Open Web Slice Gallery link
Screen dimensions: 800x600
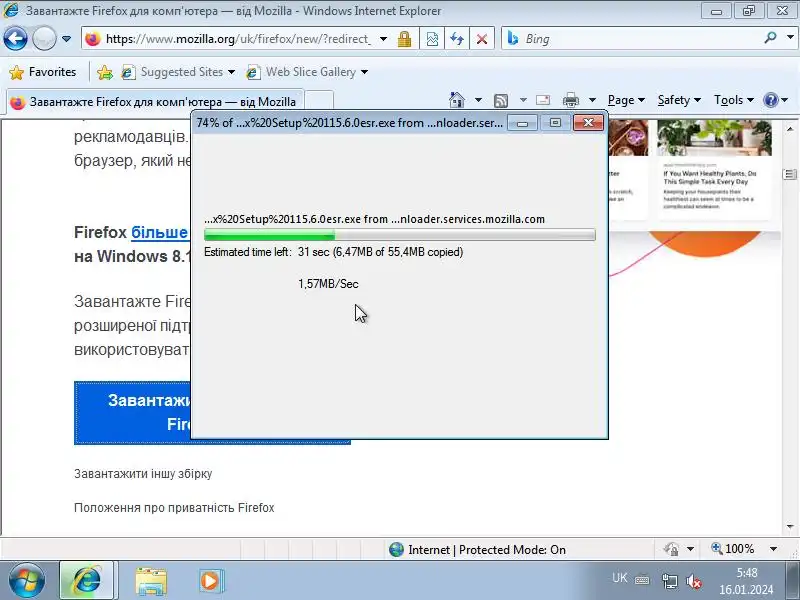tap(302, 72)
